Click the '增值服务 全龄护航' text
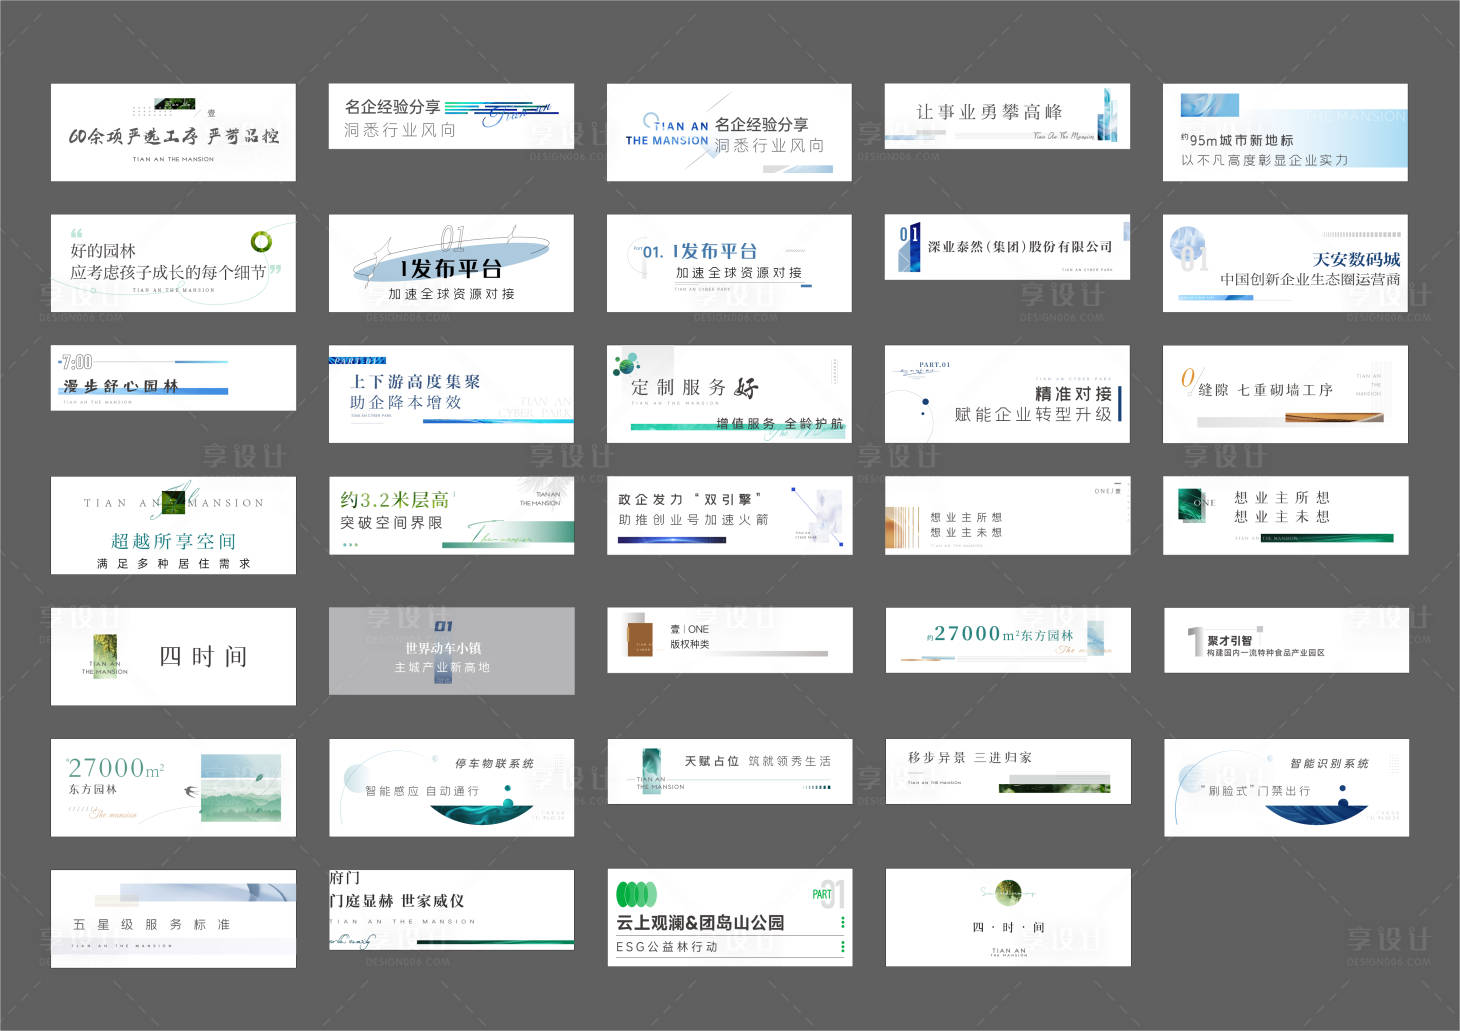This screenshot has height=1031, width=1460. 779,424
